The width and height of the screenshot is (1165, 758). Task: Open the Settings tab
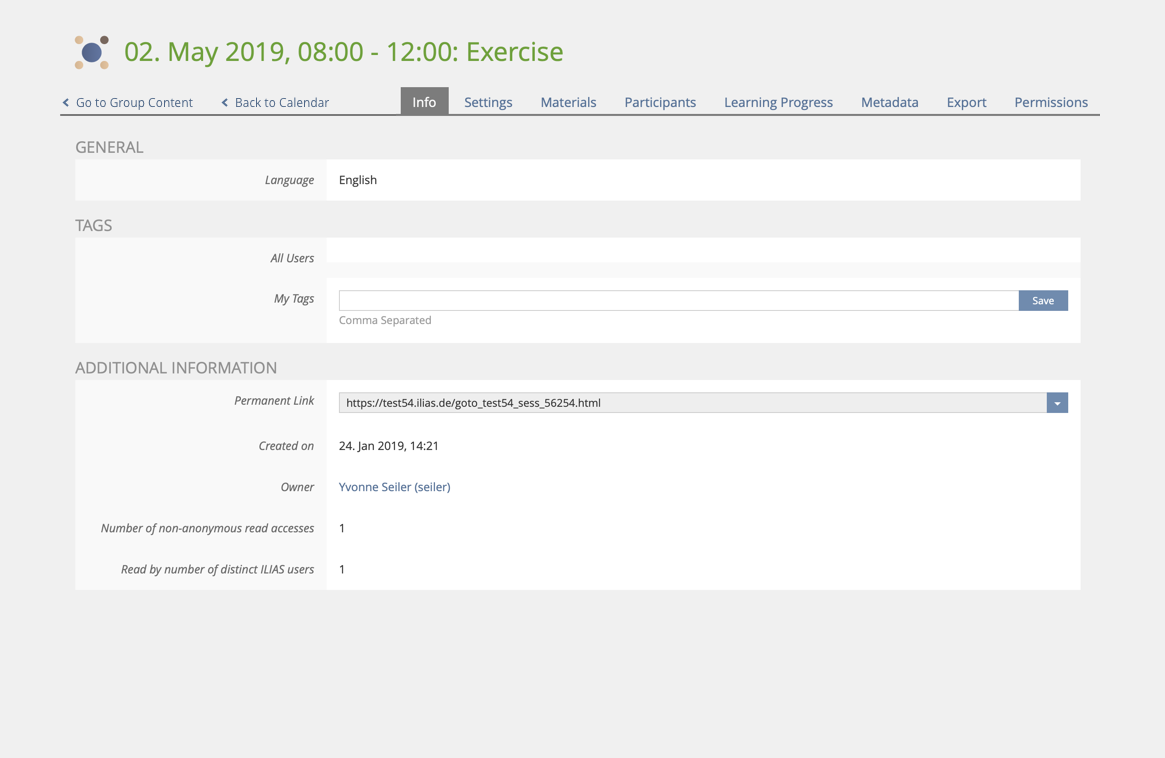(488, 102)
